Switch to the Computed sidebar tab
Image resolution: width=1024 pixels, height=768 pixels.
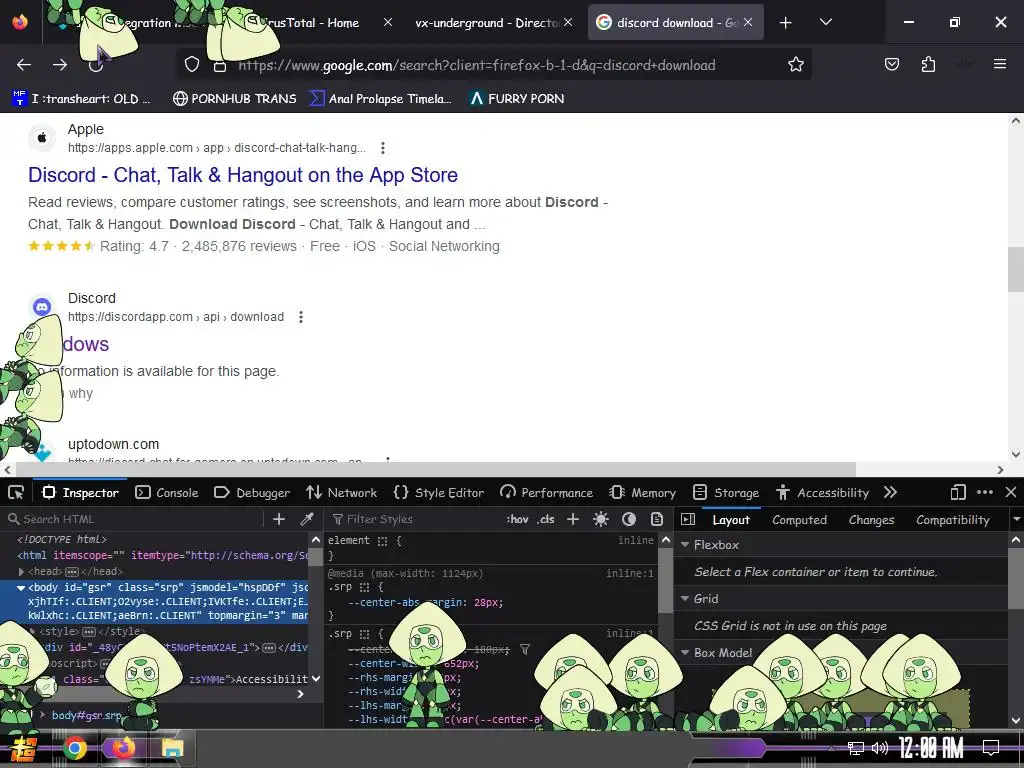pyautogui.click(x=799, y=520)
